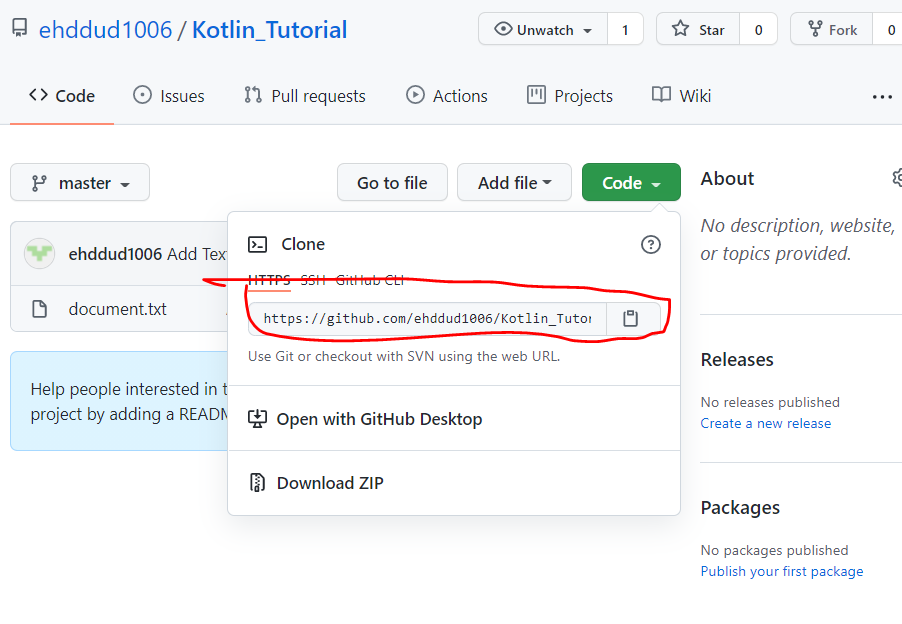The height and width of the screenshot is (624, 902).
Task: Click the clone URL text field
Action: click(427, 319)
